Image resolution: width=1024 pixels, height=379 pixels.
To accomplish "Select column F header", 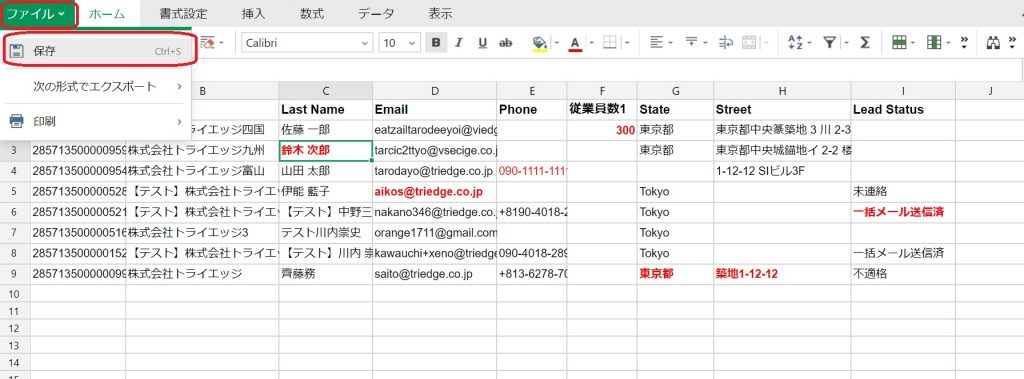I will [x=602, y=91].
